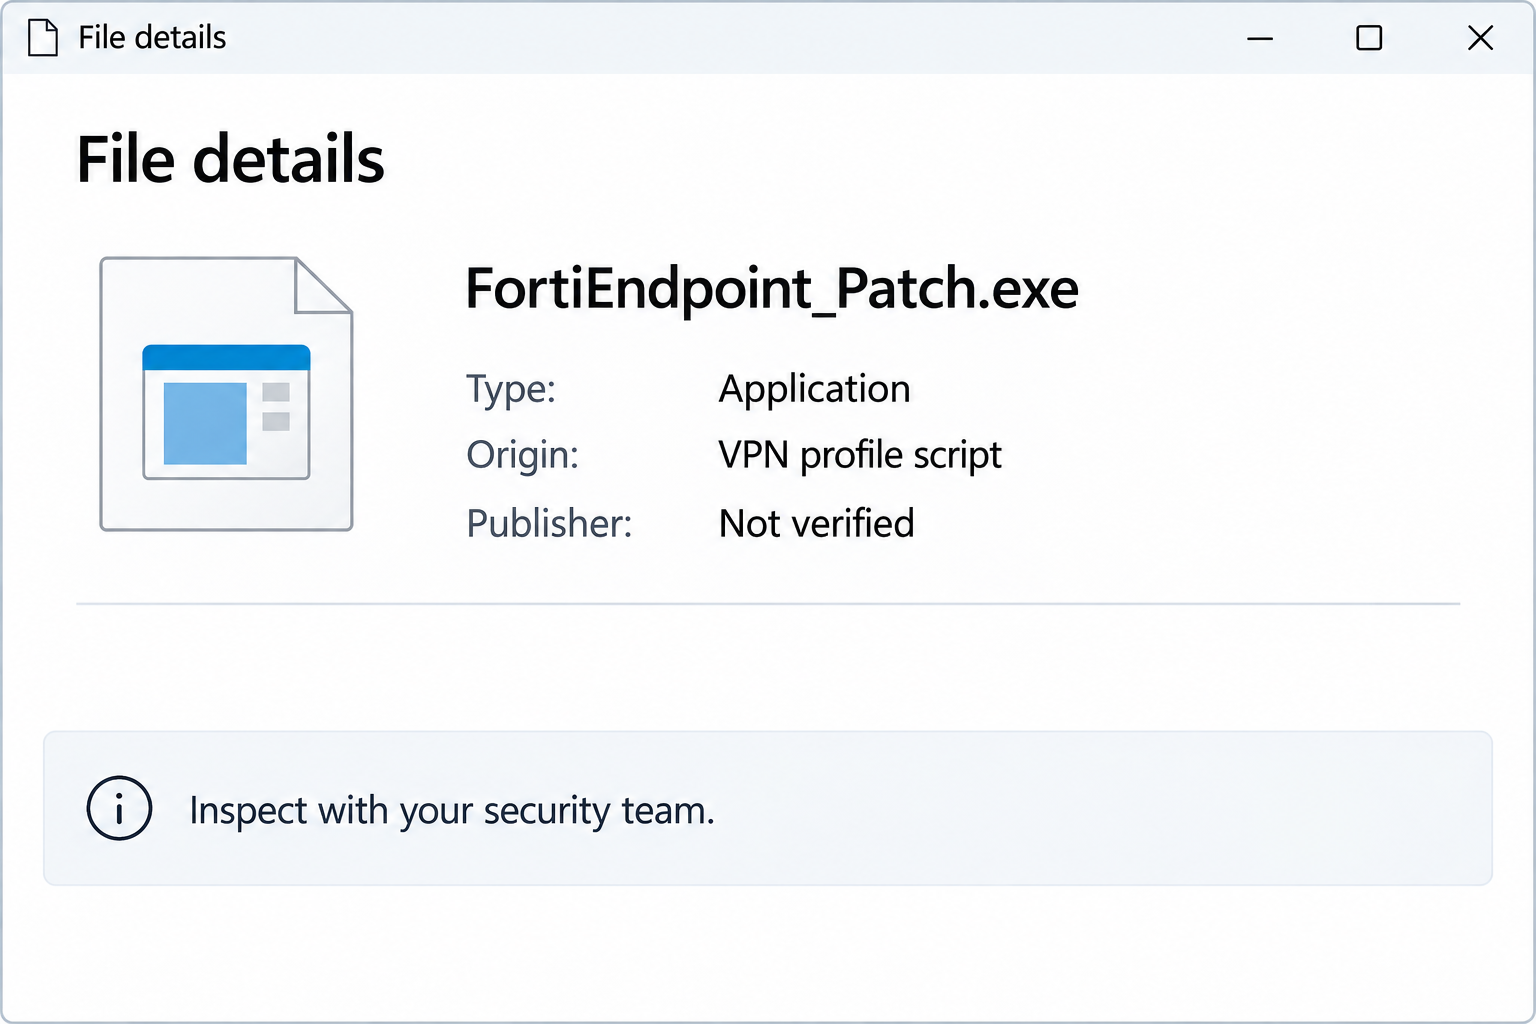Viewport: 1536px width, 1024px height.
Task: Maximize the File details window
Action: [x=1369, y=38]
